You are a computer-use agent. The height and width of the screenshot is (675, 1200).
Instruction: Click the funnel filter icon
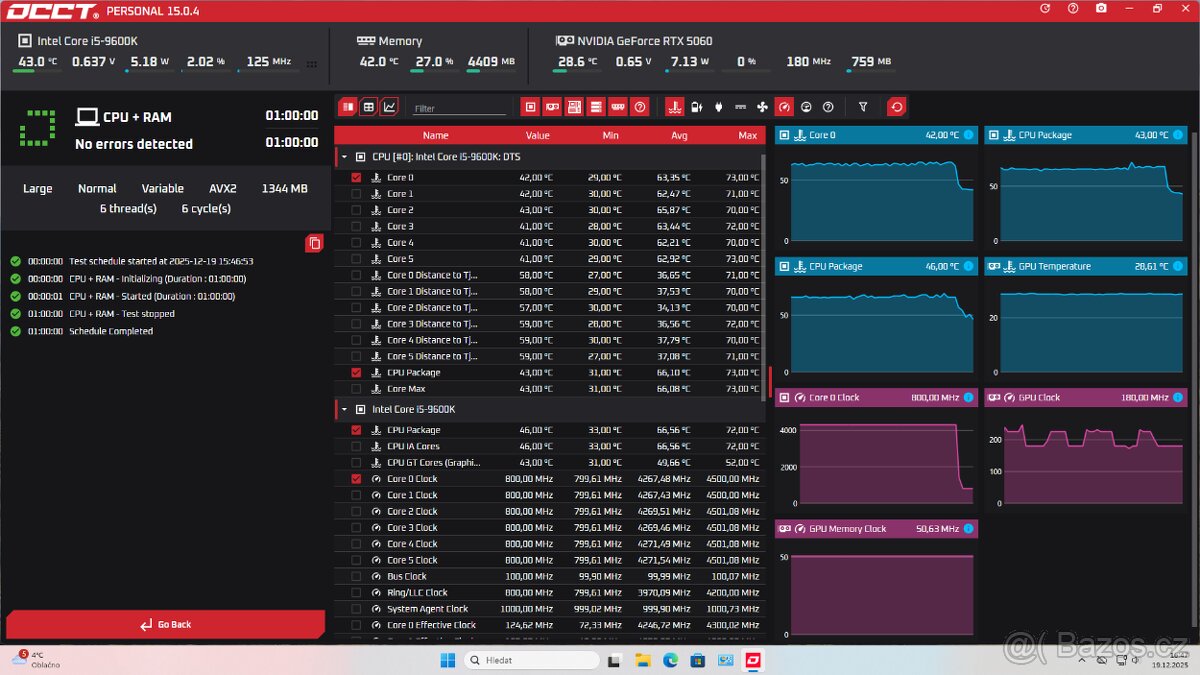pyautogui.click(x=863, y=107)
